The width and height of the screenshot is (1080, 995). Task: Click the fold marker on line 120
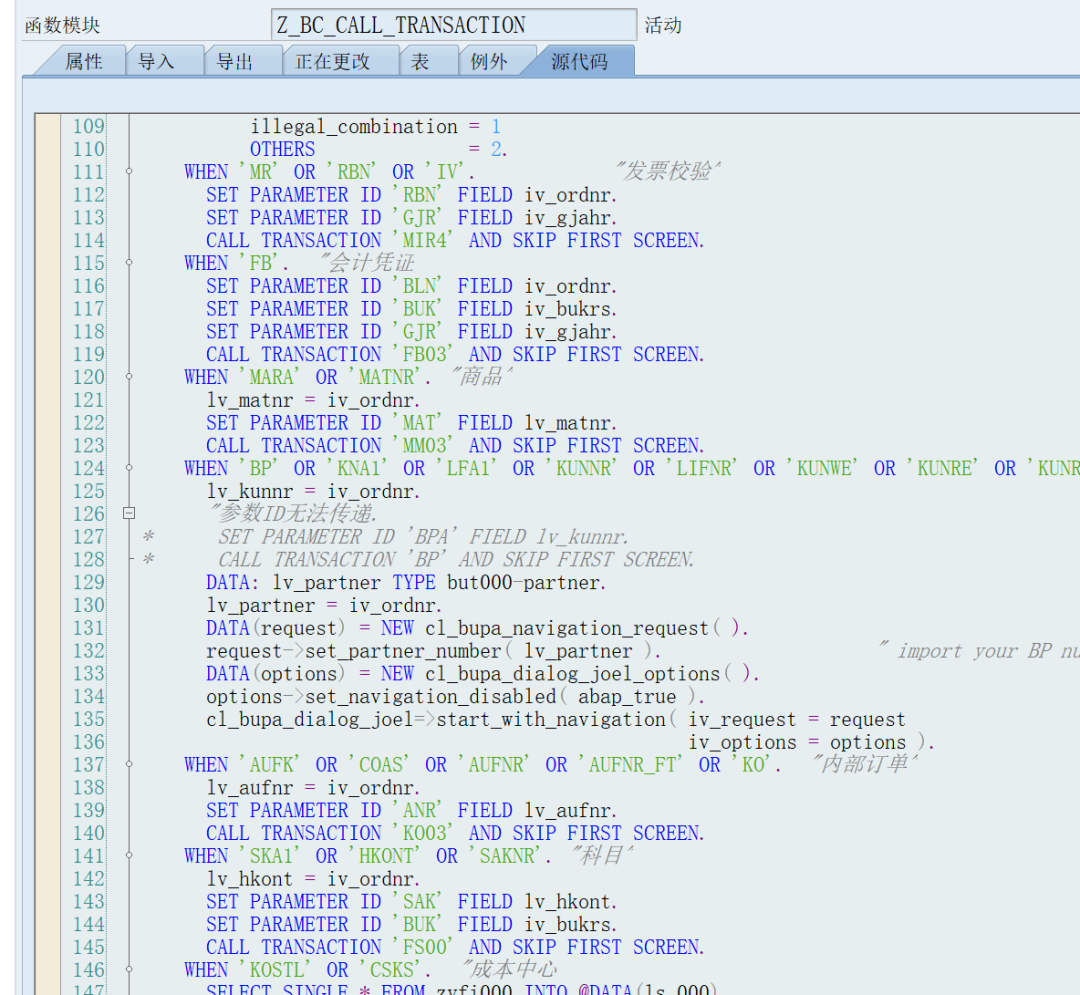[129, 377]
